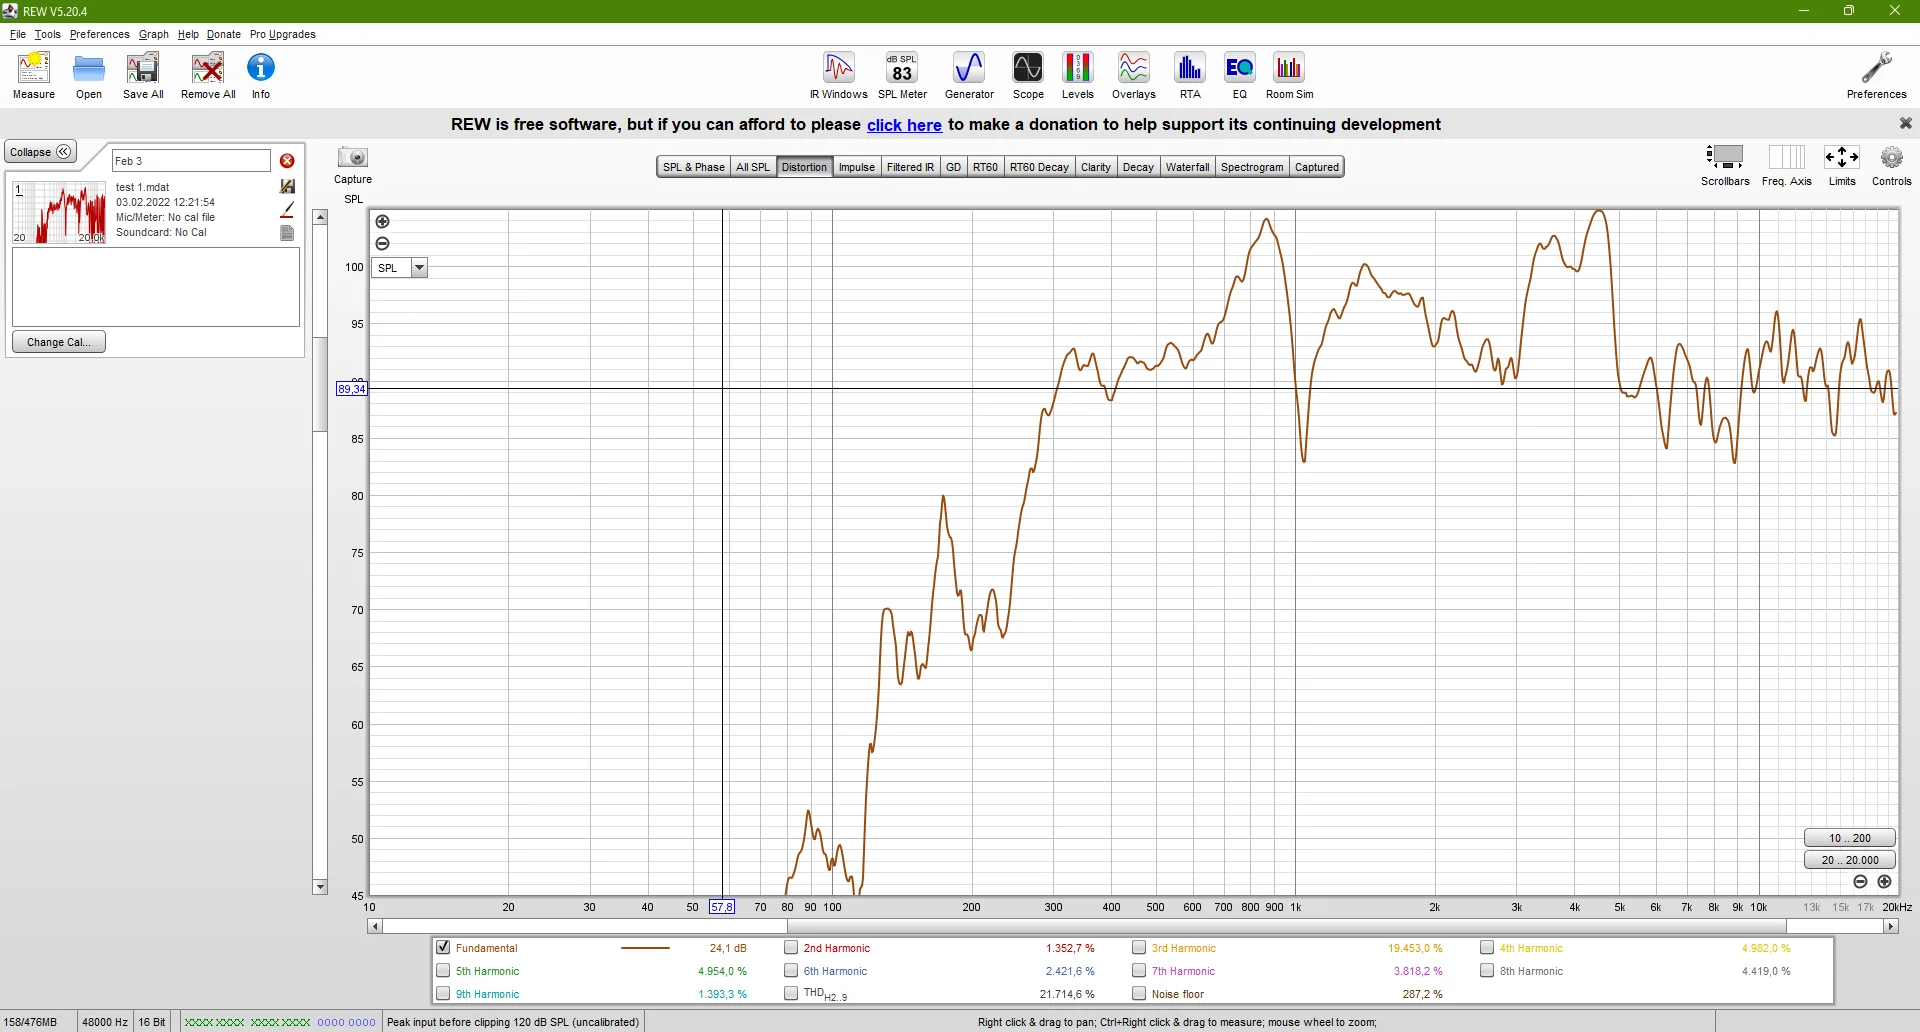Screen dimensions: 1920x1032
Task: Select the test 1.mdat measurement thumbnail
Action: coord(59,212)
